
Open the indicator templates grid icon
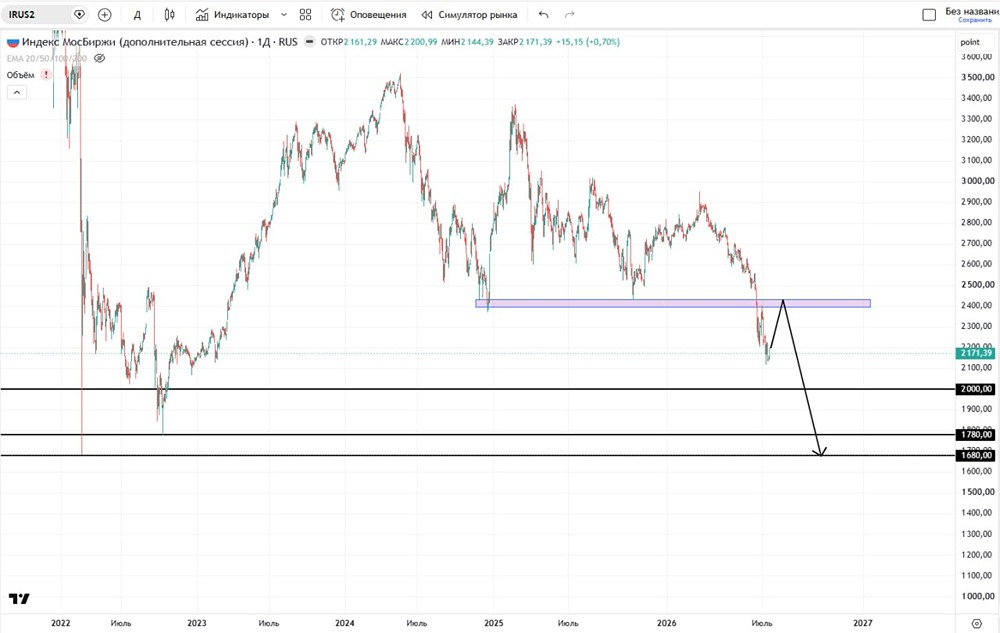(x=305, y=15)
